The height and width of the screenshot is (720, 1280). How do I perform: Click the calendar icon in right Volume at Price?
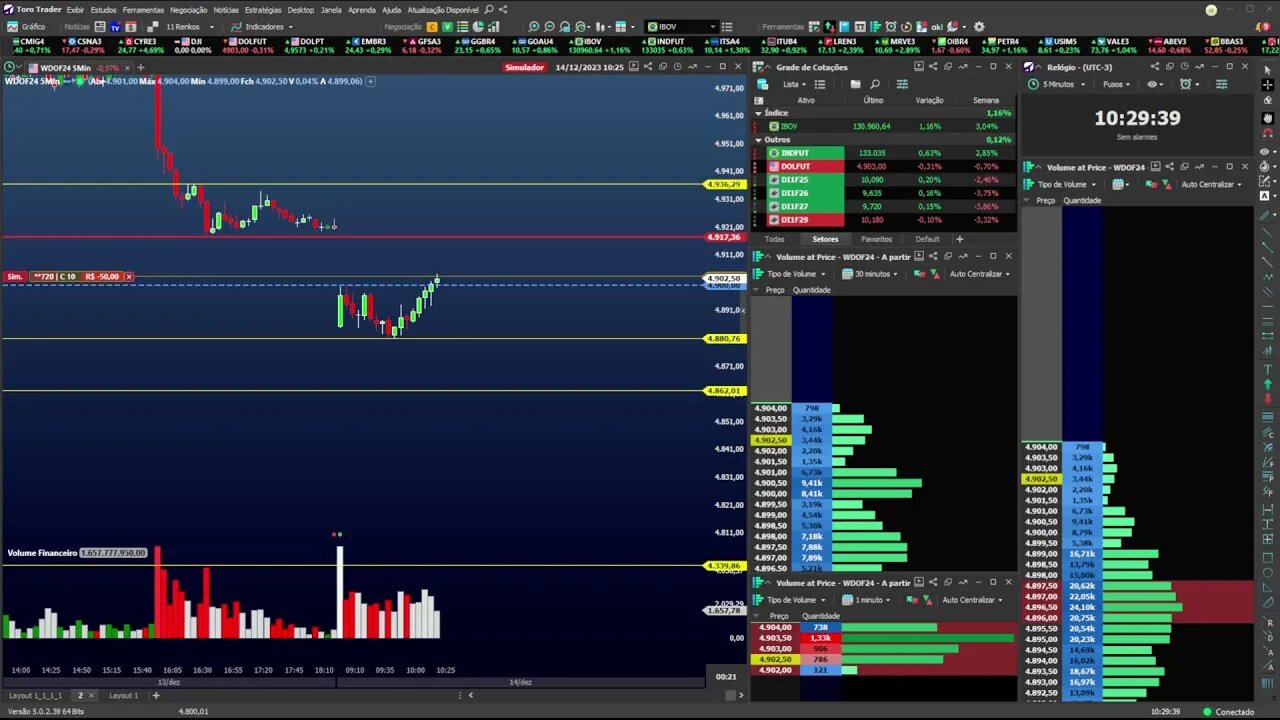pyautogui.click(x=1119, y=184)
